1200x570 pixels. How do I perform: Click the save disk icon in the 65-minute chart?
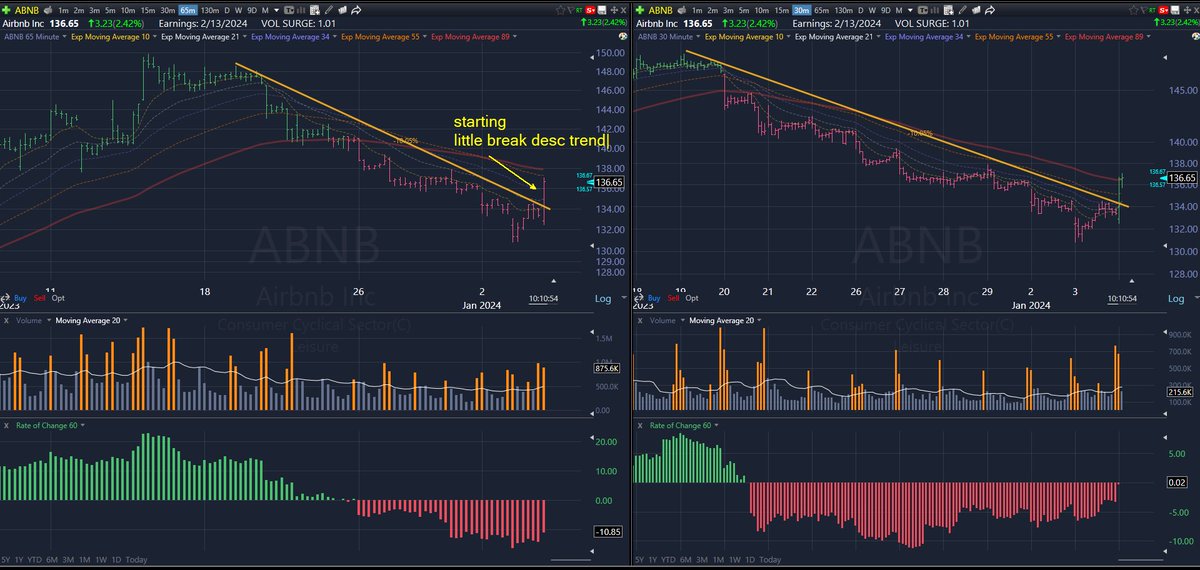click(x=602, y=10)
